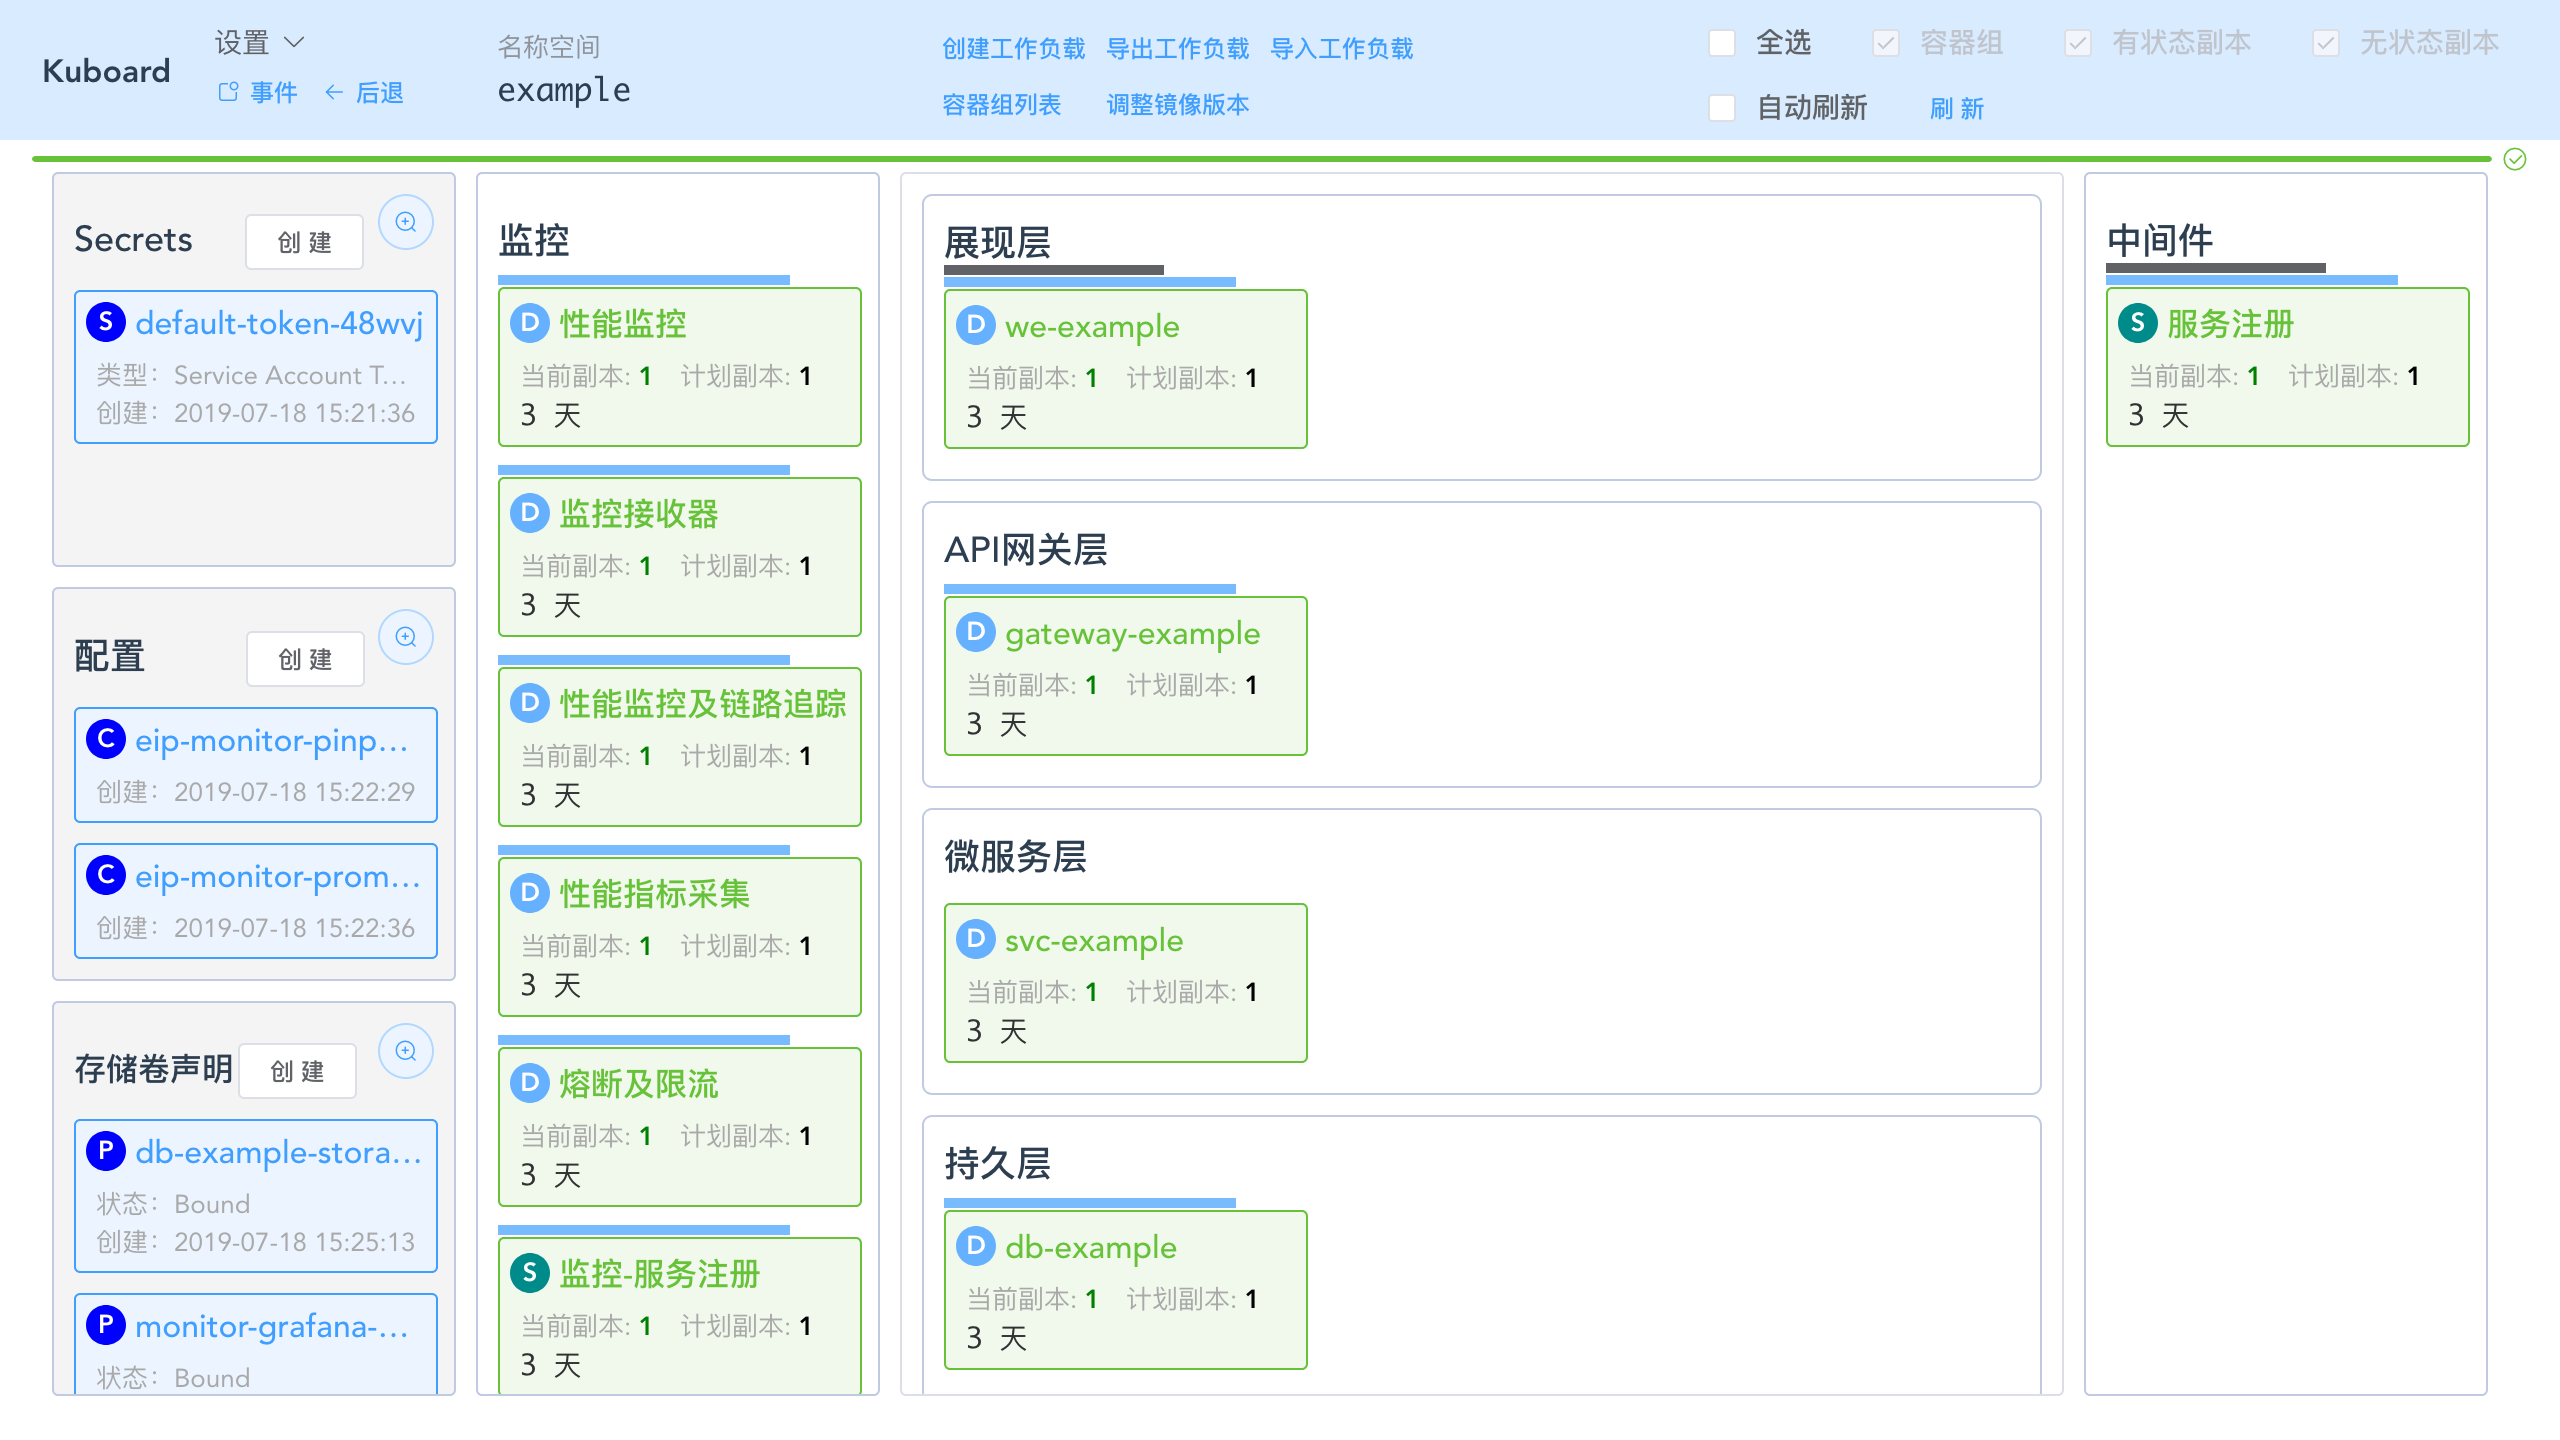Toggle the 自动刷新 checkbox
The image size is (2560, 1440).
(1721, 108)
